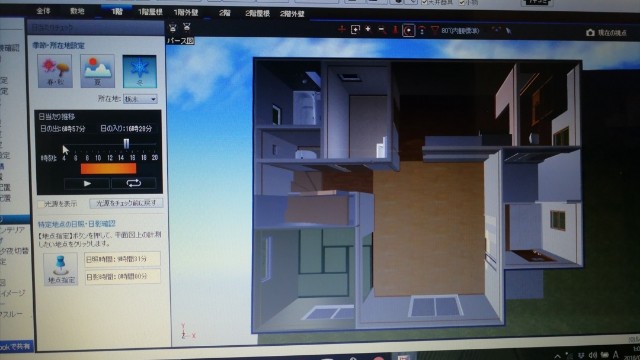Open the speaker volume tray icon
640x360 pixels.
(x=593, y=356)
